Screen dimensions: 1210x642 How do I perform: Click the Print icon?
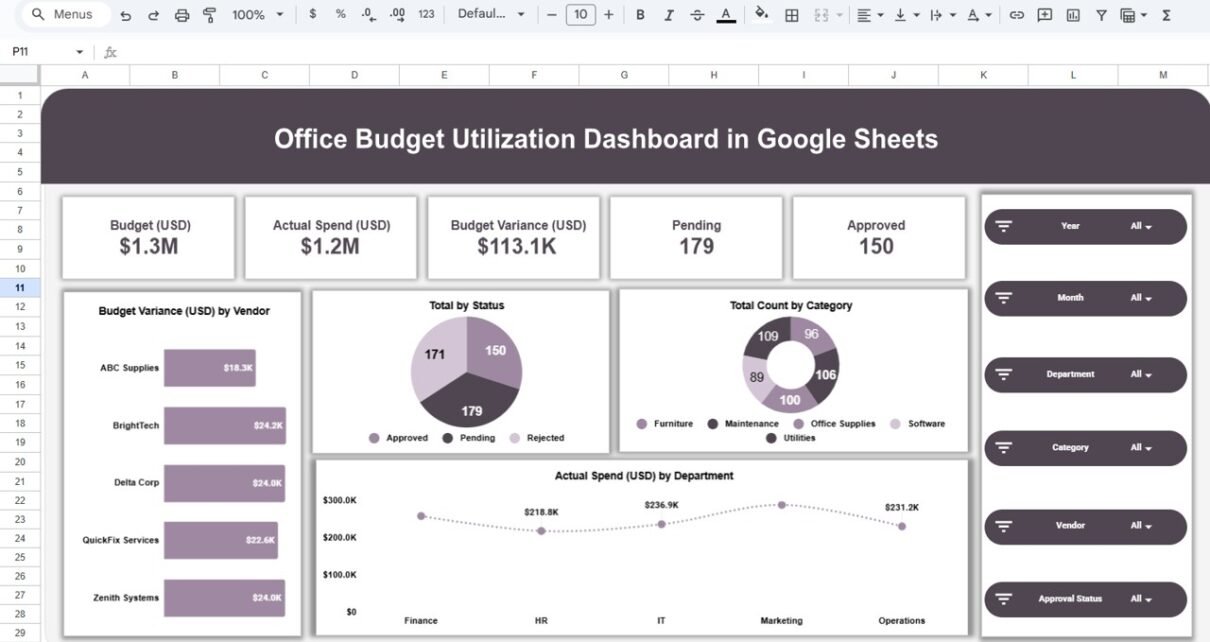click(x=181, y=15)
